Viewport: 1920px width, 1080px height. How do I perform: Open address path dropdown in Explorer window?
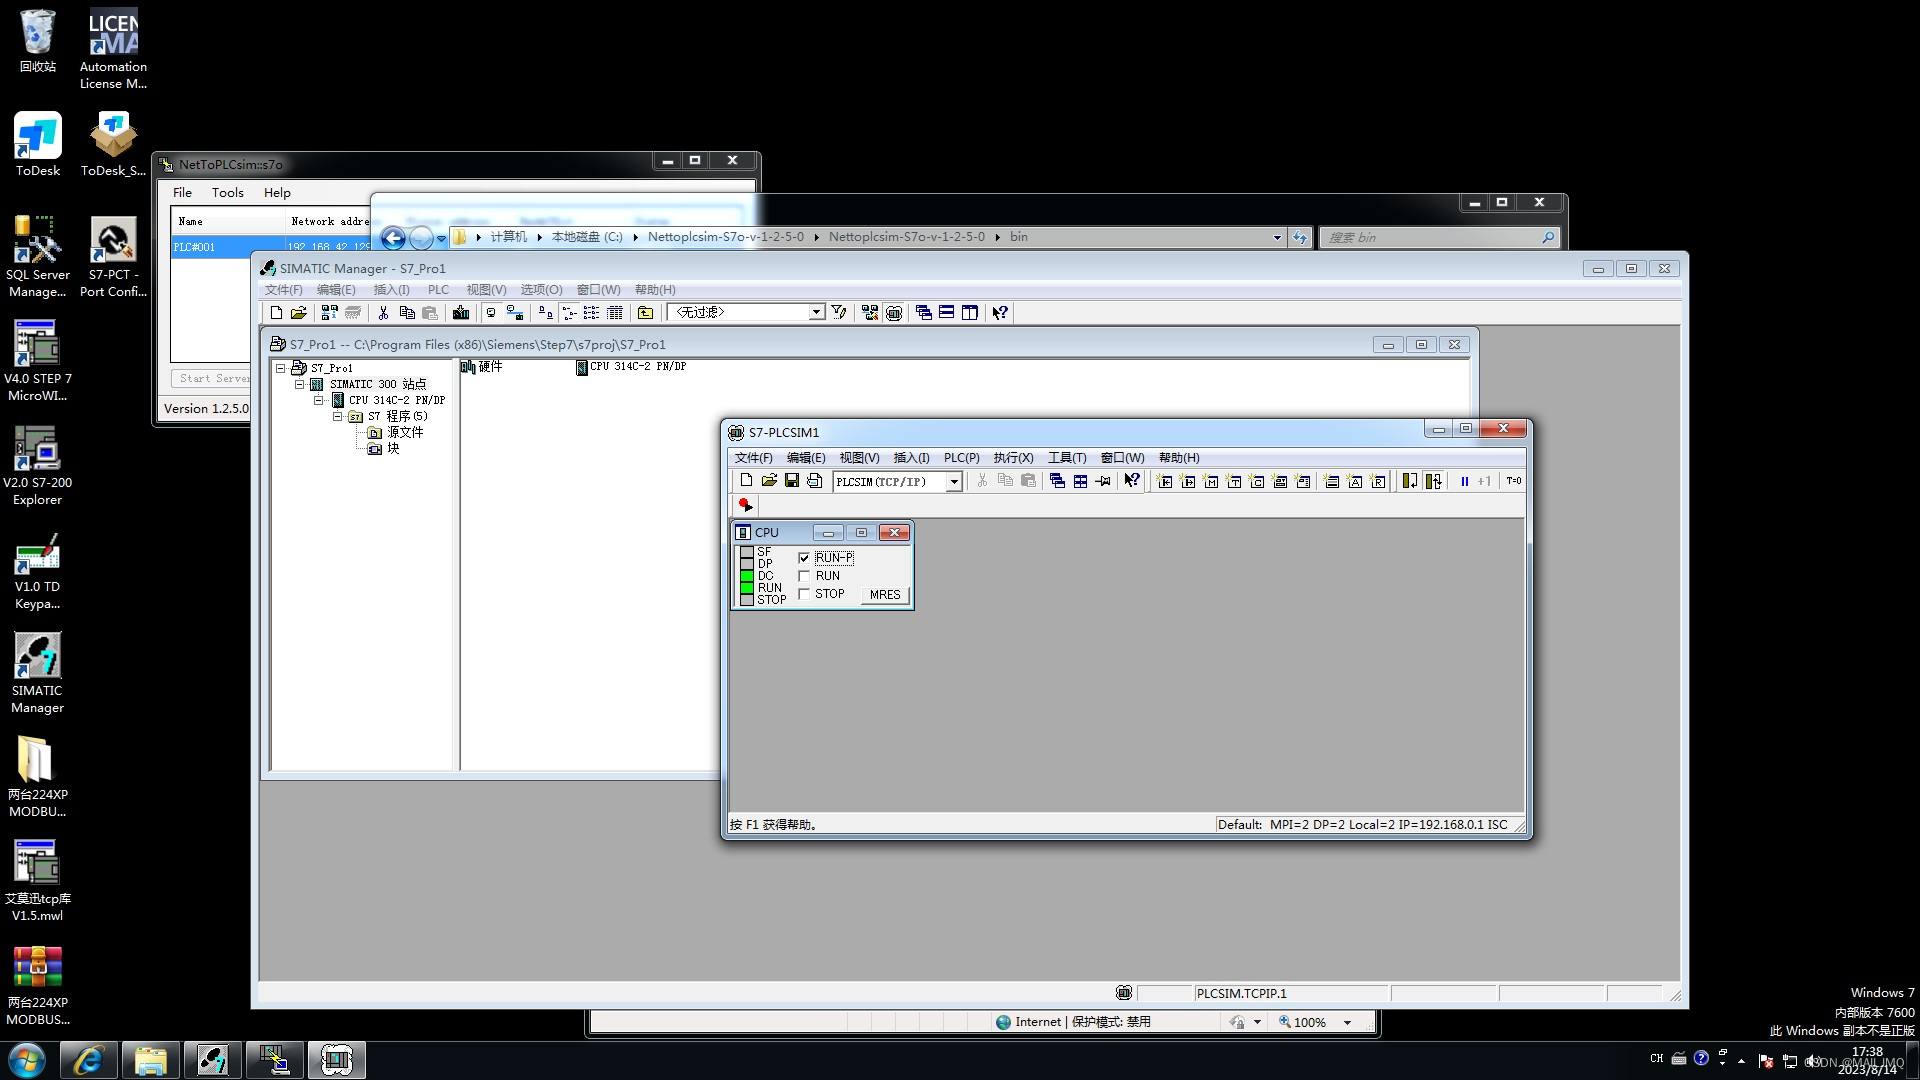click(x=1277, y=238)
